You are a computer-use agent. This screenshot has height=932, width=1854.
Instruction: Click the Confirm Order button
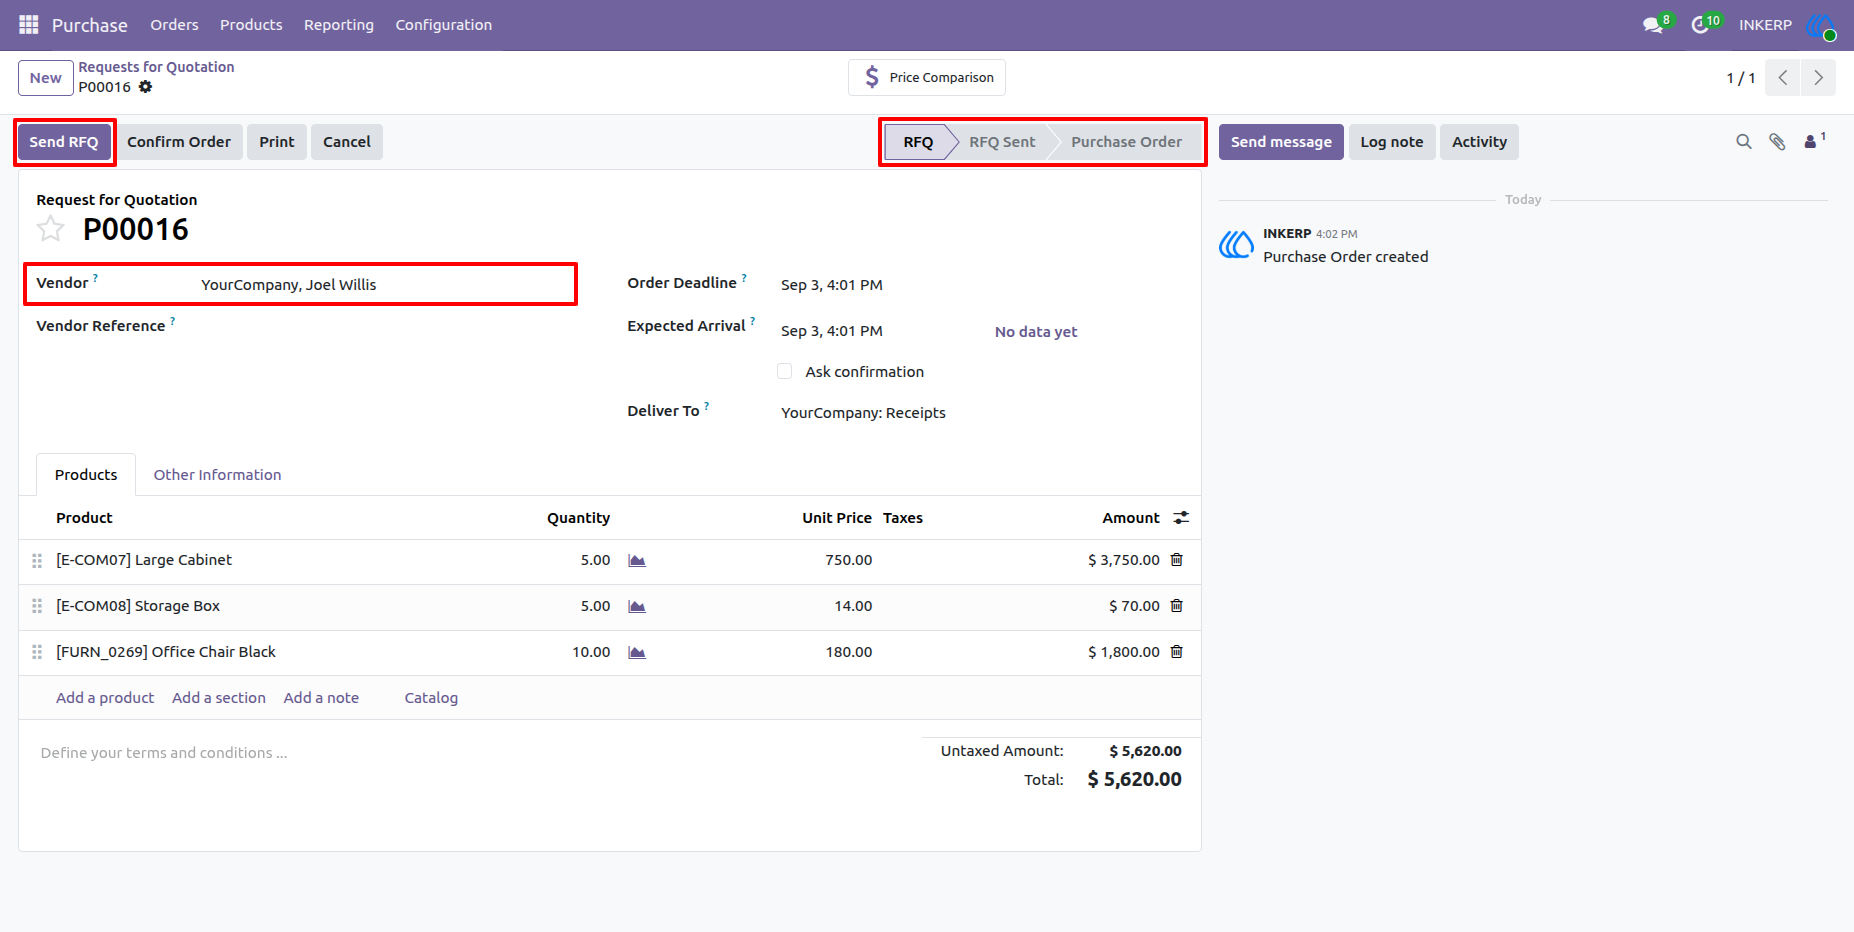[179, 142]
